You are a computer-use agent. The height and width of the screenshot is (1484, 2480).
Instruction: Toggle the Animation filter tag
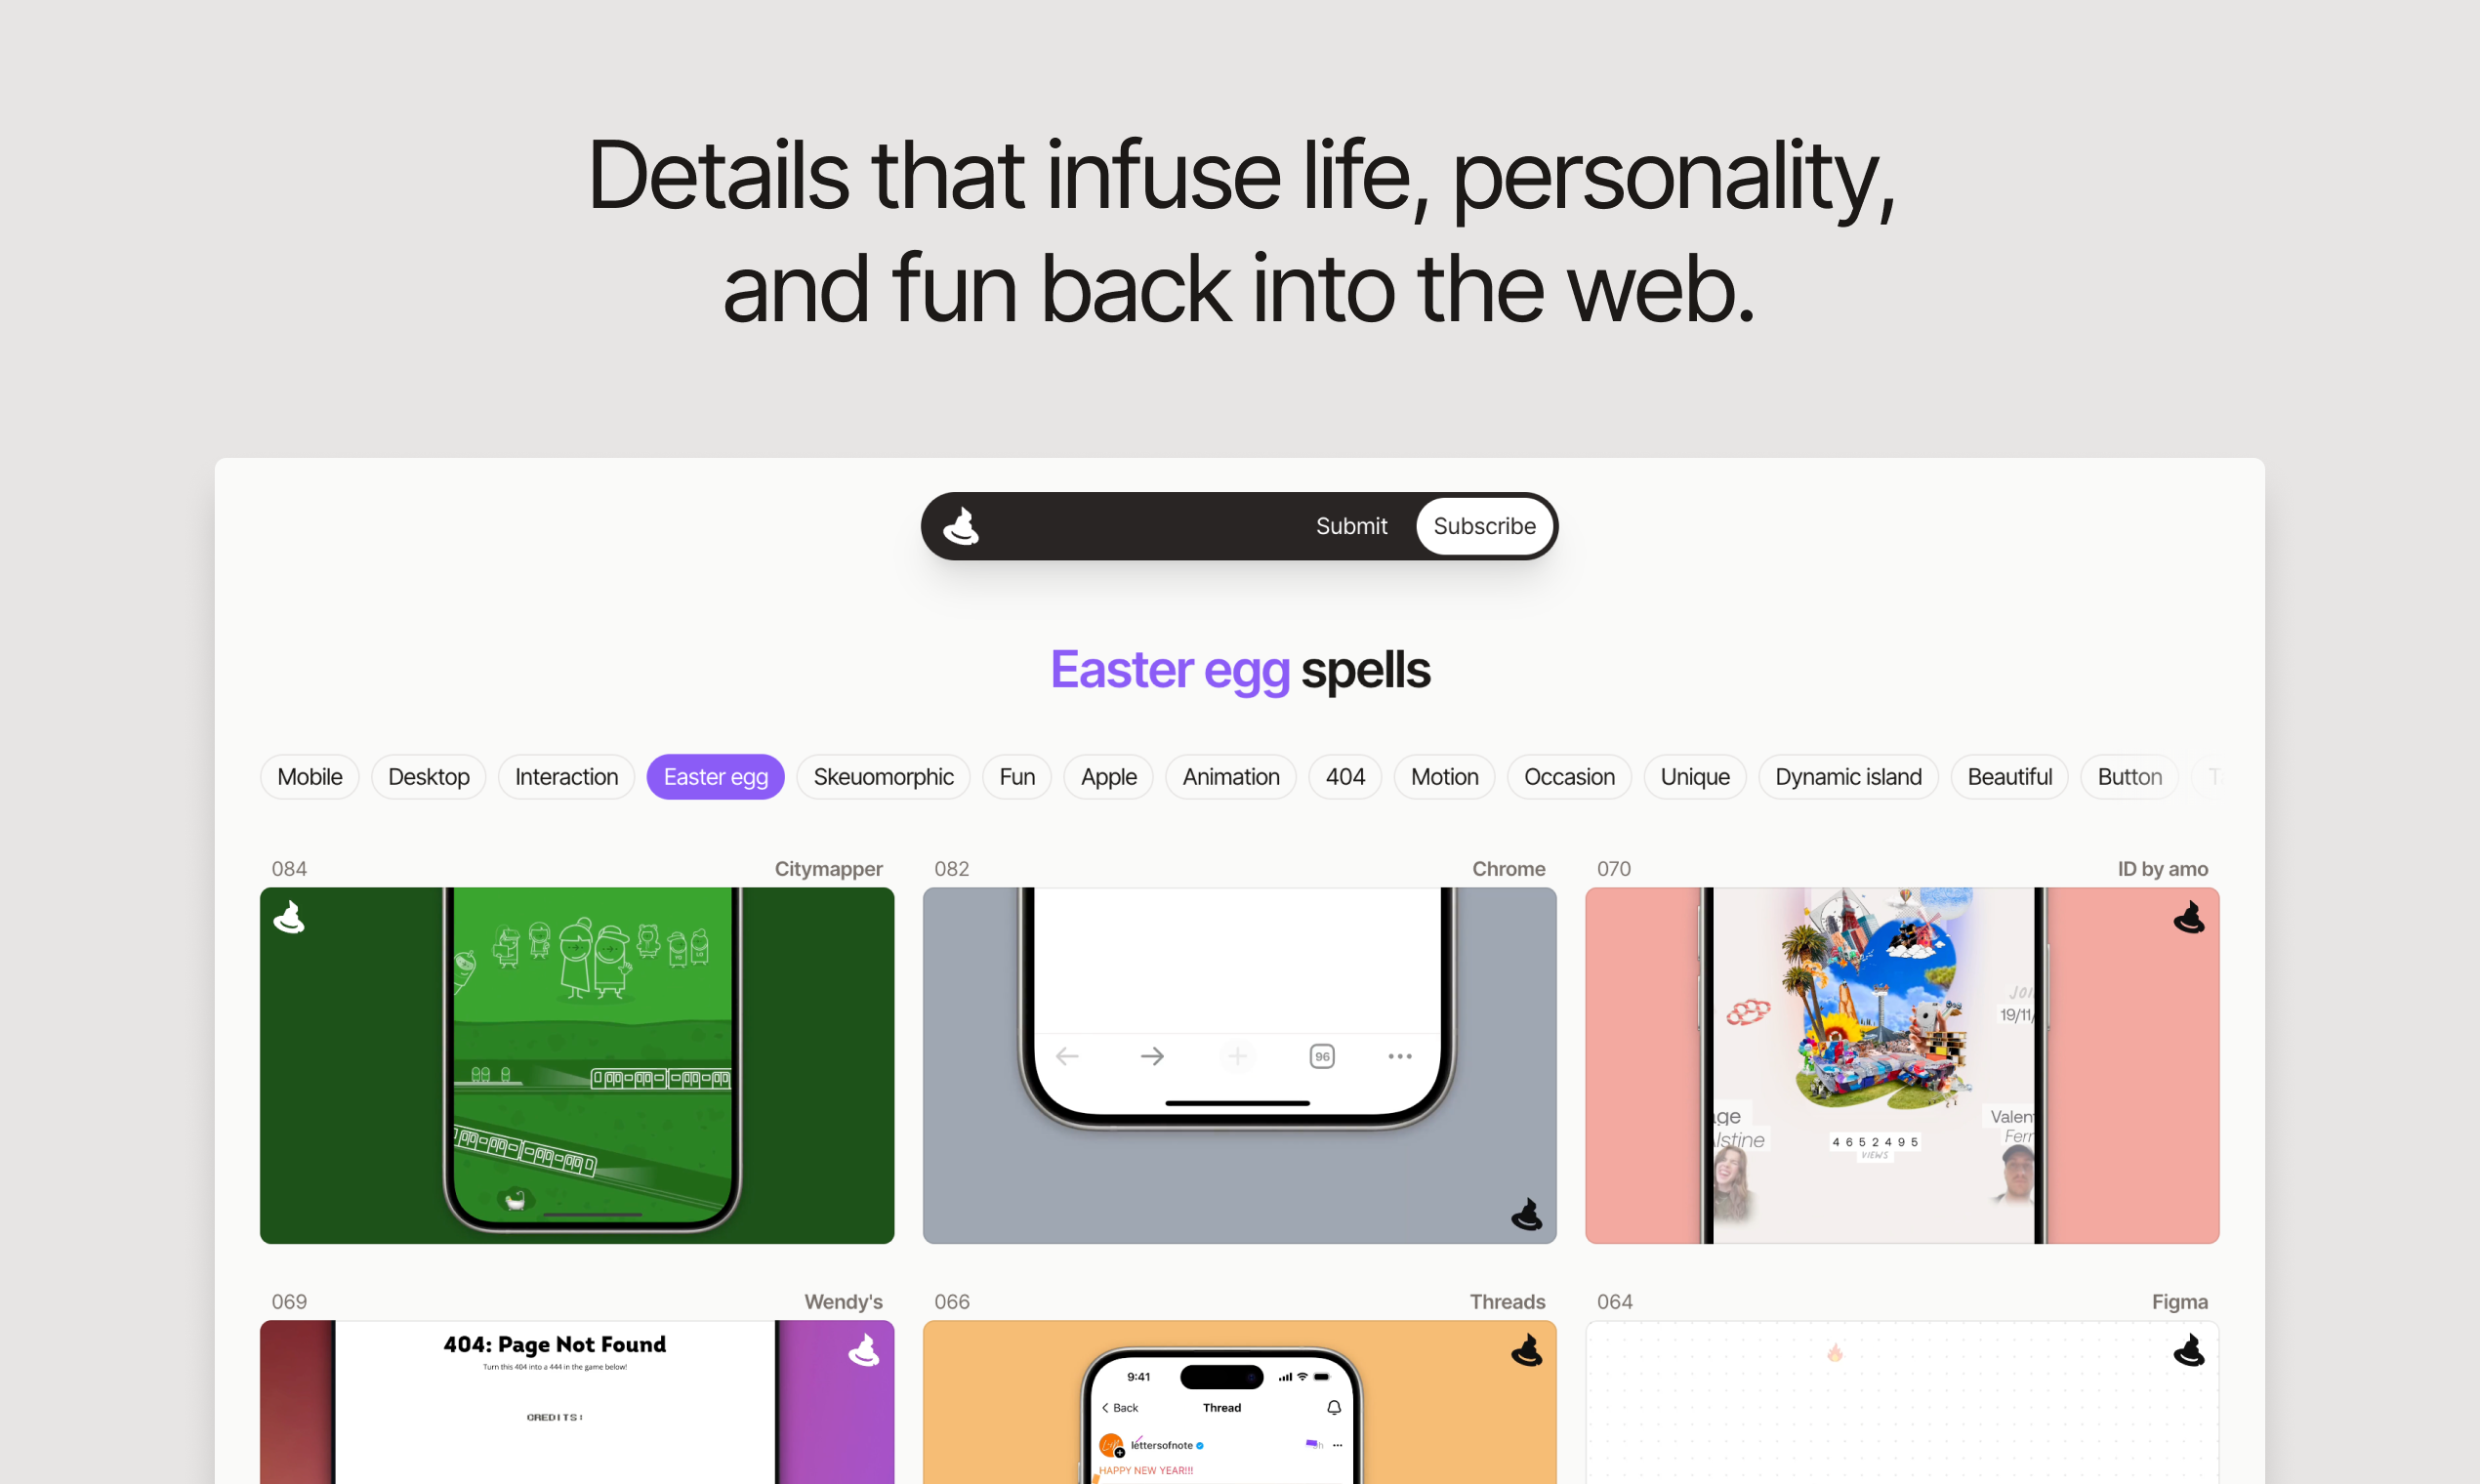(x=1231, y=777)
